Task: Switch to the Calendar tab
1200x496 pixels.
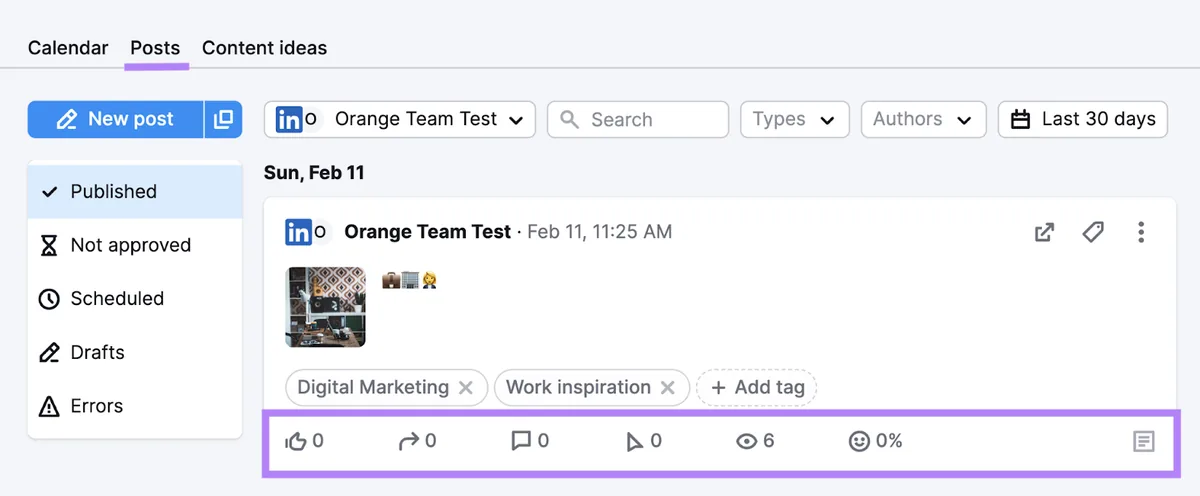Action: pyautogui.click(x=68, y=47)
